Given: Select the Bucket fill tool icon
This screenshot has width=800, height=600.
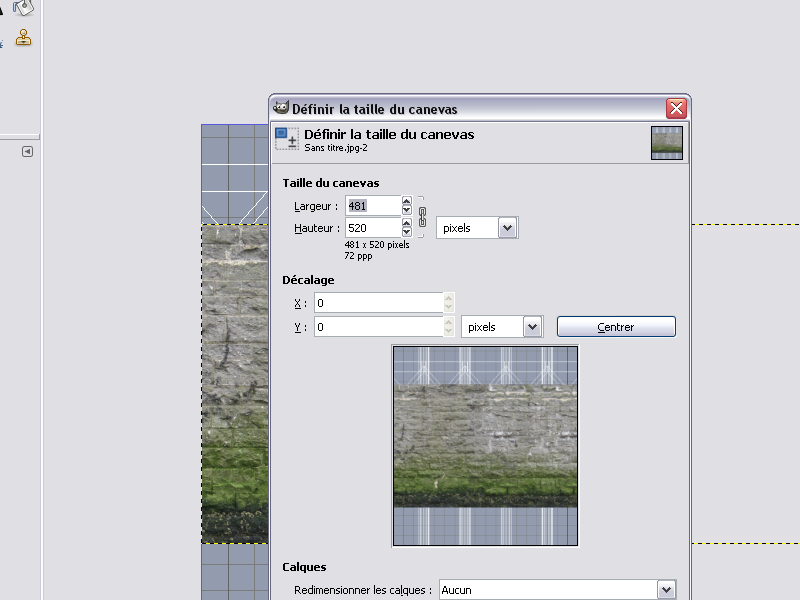Looking at the screenshot, I should coord(23,7).
